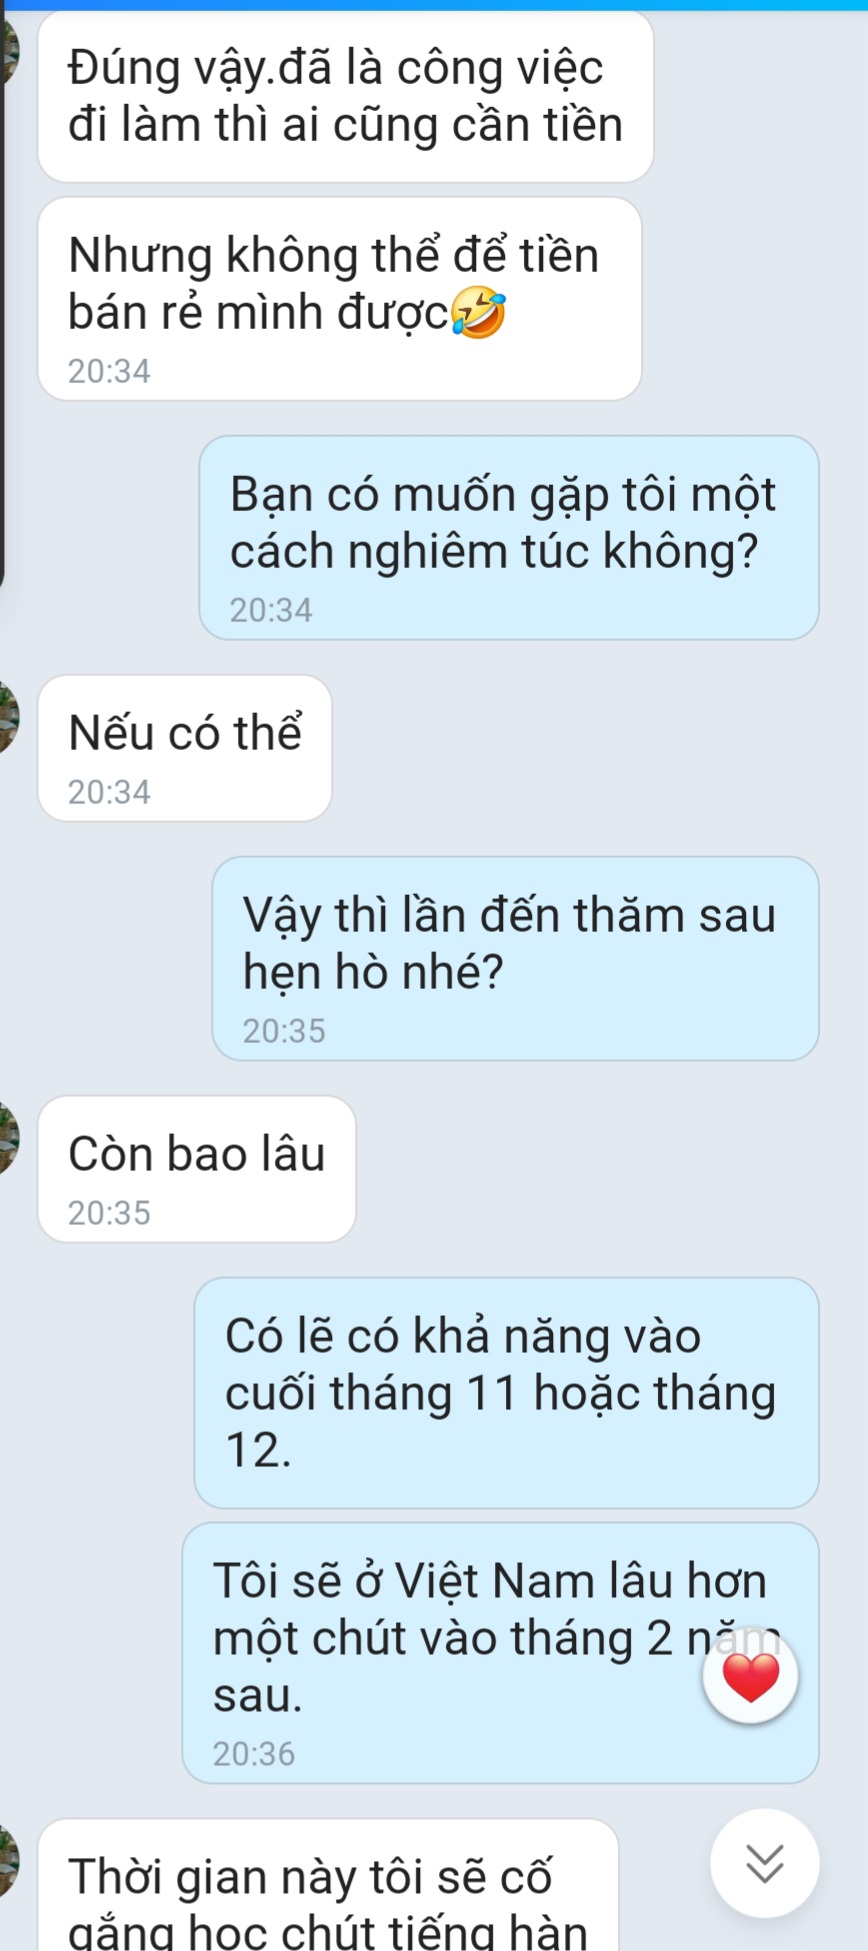Tap the 'Tôi sẽ ở Việt Nam lâu hơn' bubble
The image size is (868, 1951).
pos(501,1653)
